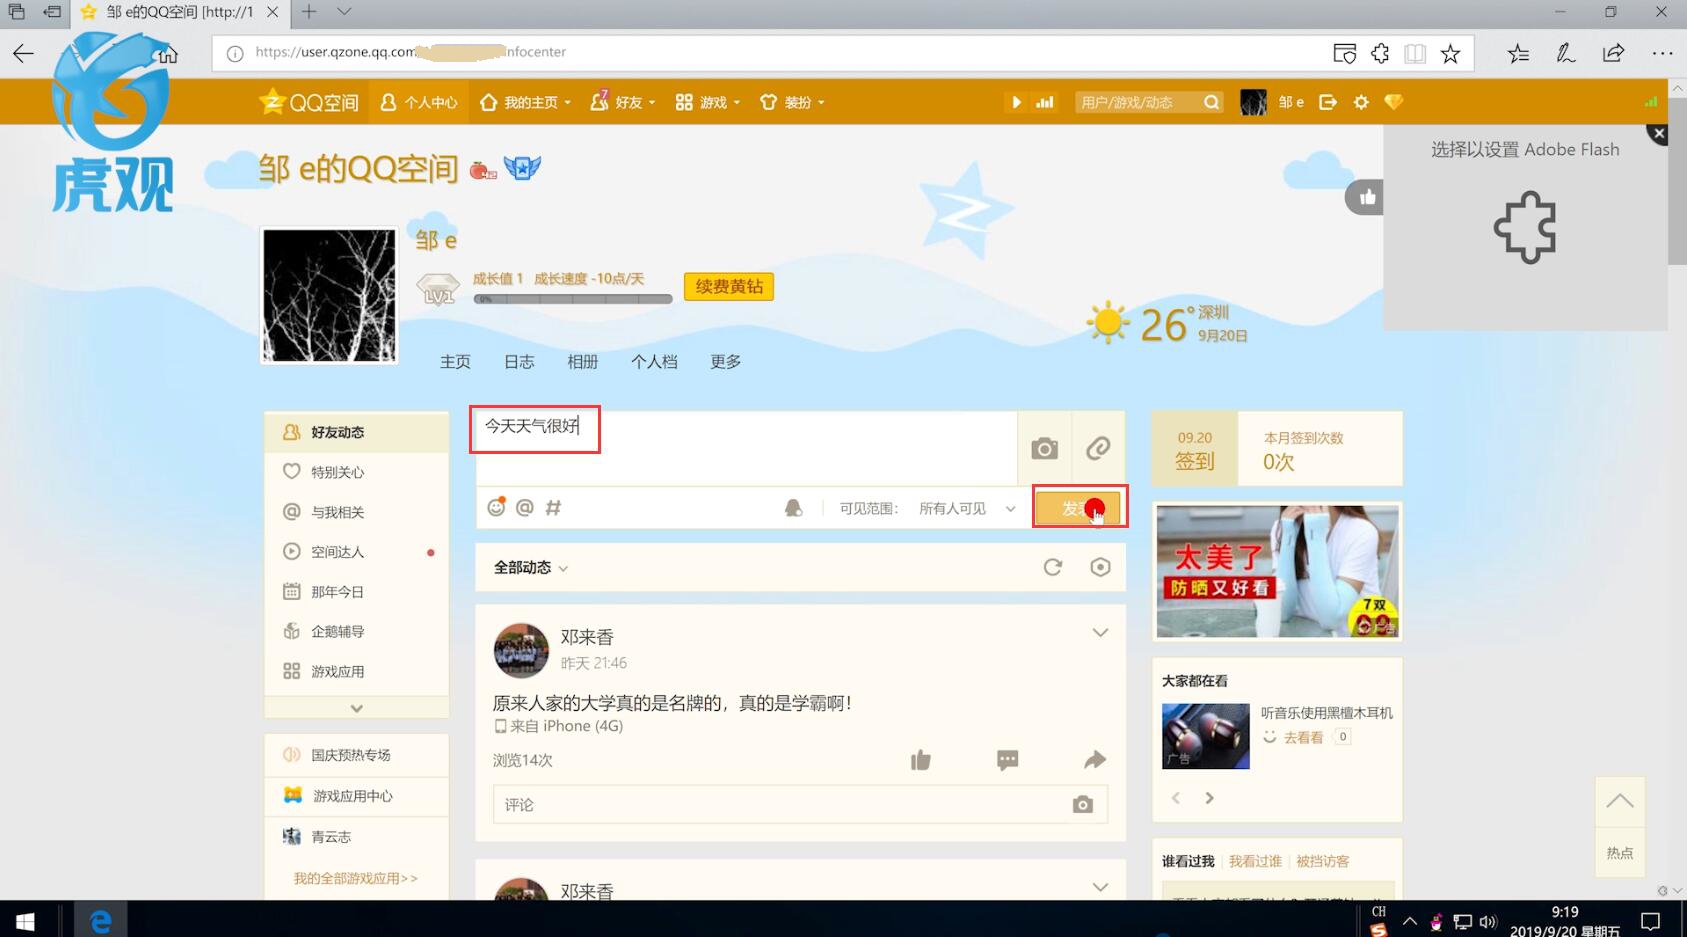Screen dimensions: 1687x937
Task: Select 空间达人 in the left sidebar
Action: coord(356,552)
